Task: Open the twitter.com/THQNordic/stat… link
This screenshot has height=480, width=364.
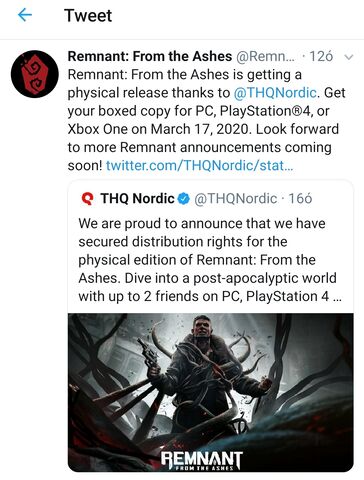Action: pos(200,165)
